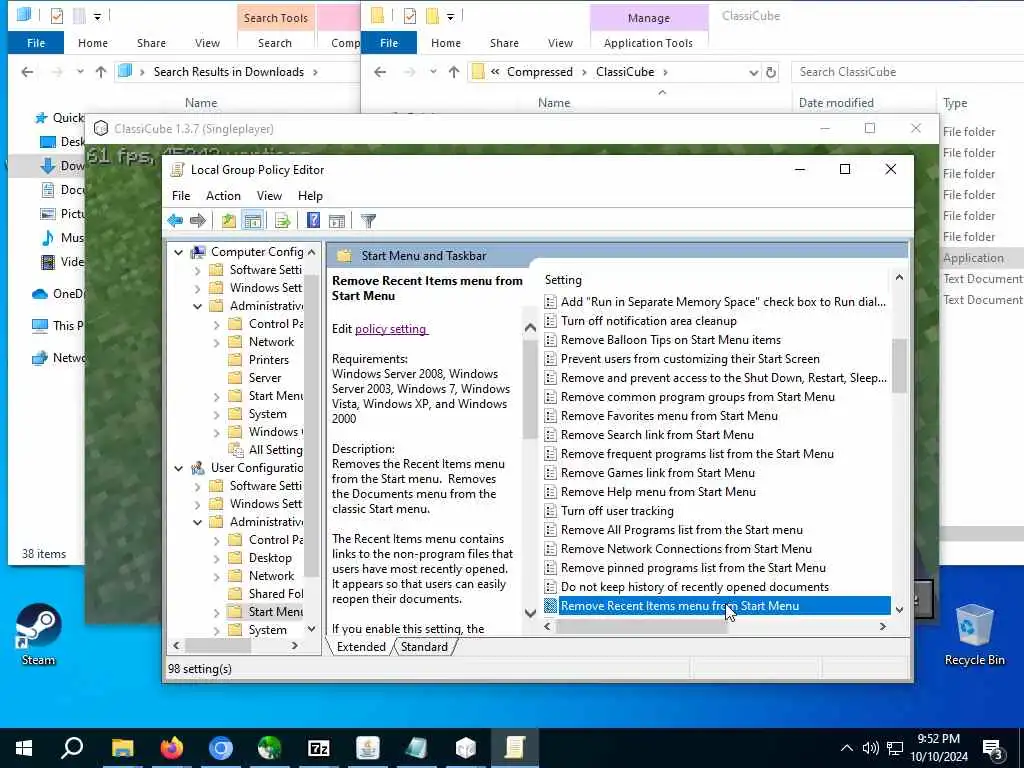Expand the System node under Computer Configuration
1024x768 pixels.
[216, 414]
